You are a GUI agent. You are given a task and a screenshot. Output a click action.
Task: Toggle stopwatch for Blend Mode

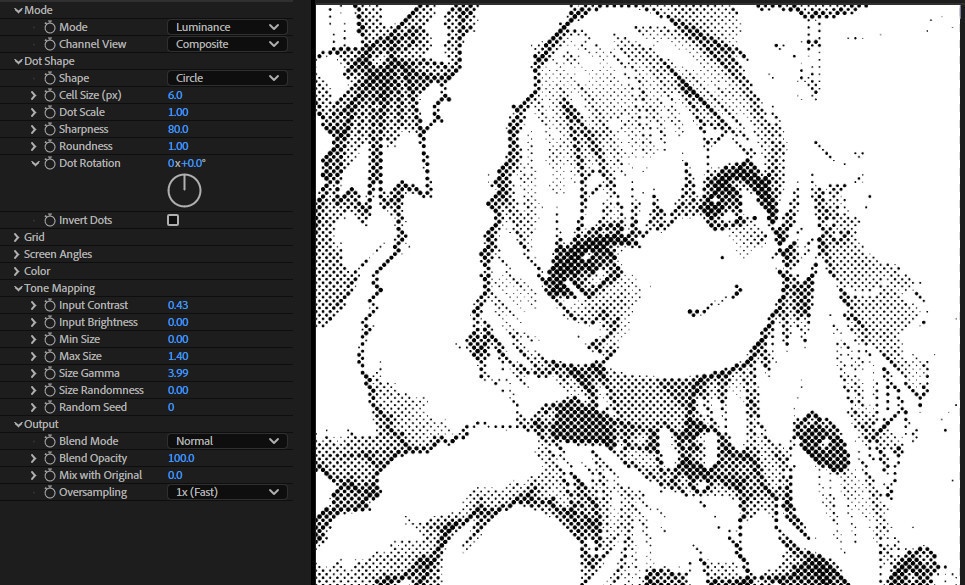pyautogui.click(x=50, y=441)
